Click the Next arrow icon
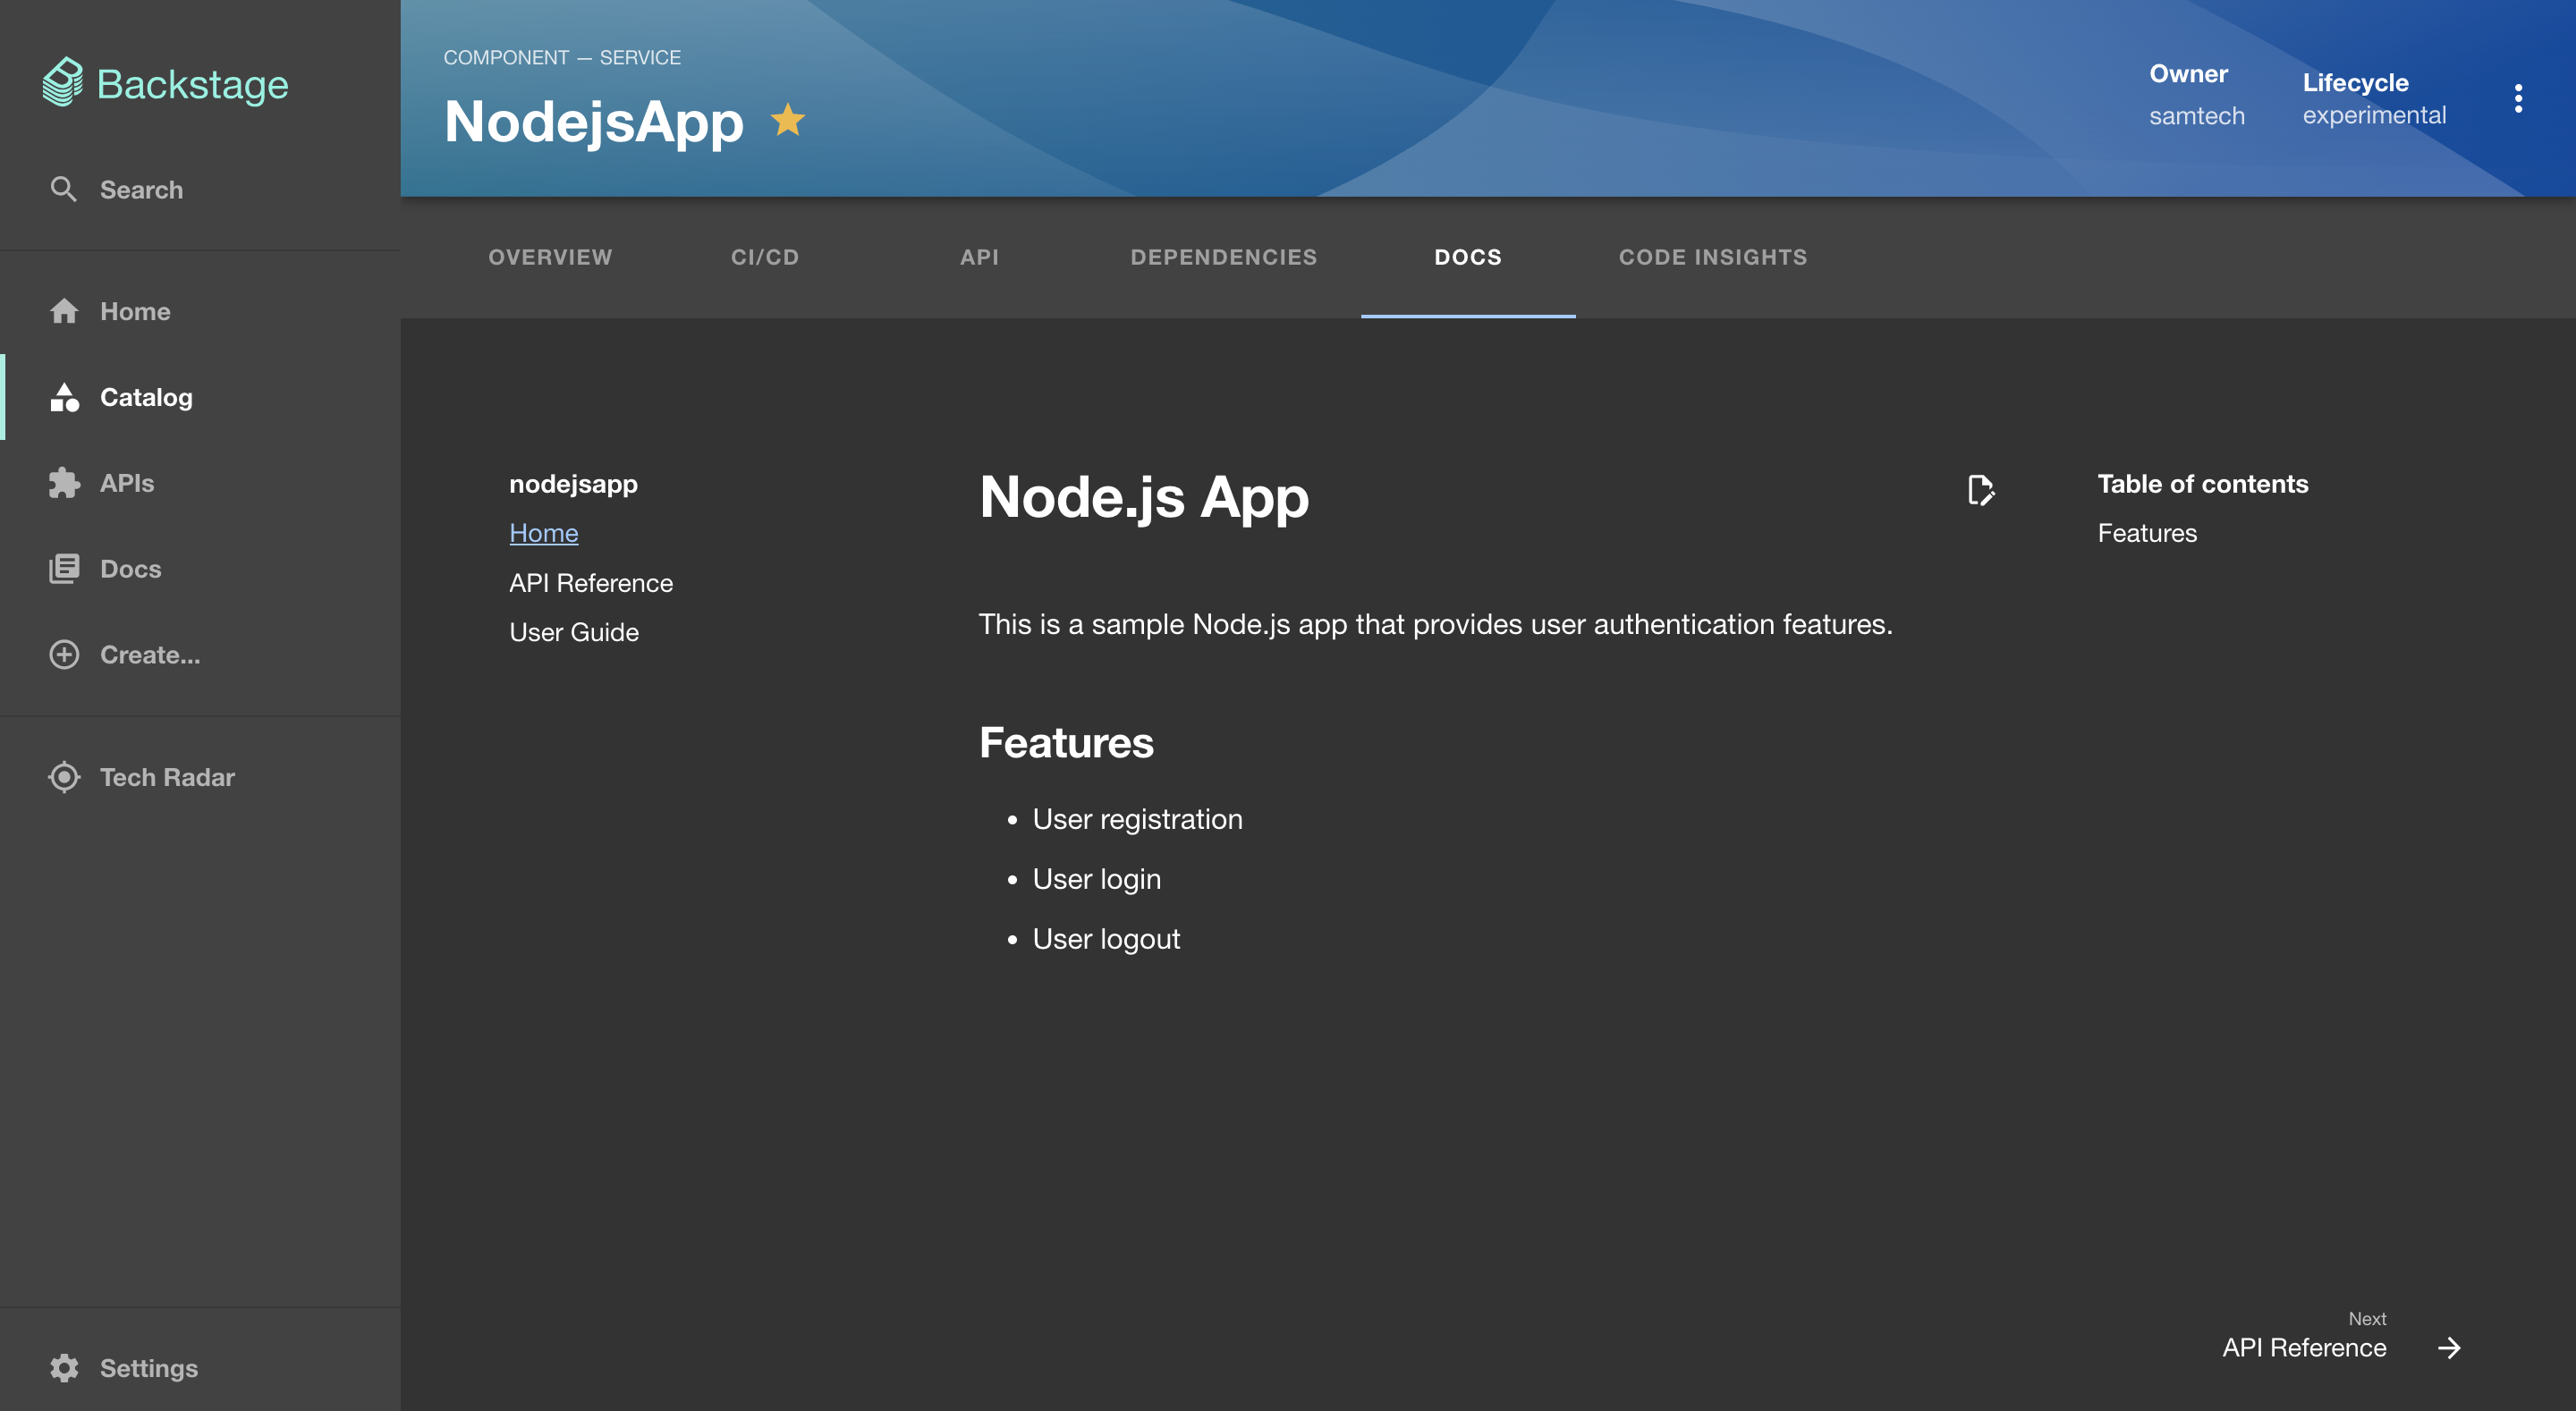The width and height of the screenshot is (2576, 1411). pyautogui.click(x=2449, y=1348)
